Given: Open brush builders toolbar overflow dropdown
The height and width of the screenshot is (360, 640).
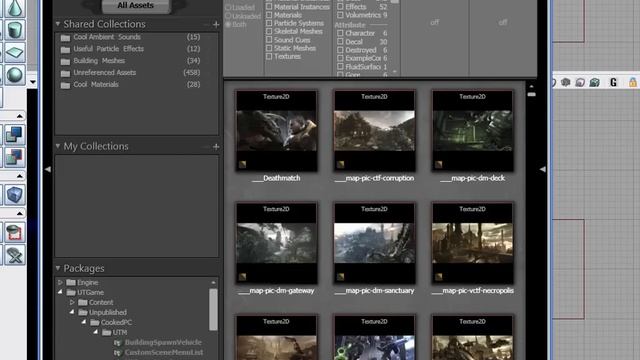Looking at the screenshot, I should [x=33, y=82].
